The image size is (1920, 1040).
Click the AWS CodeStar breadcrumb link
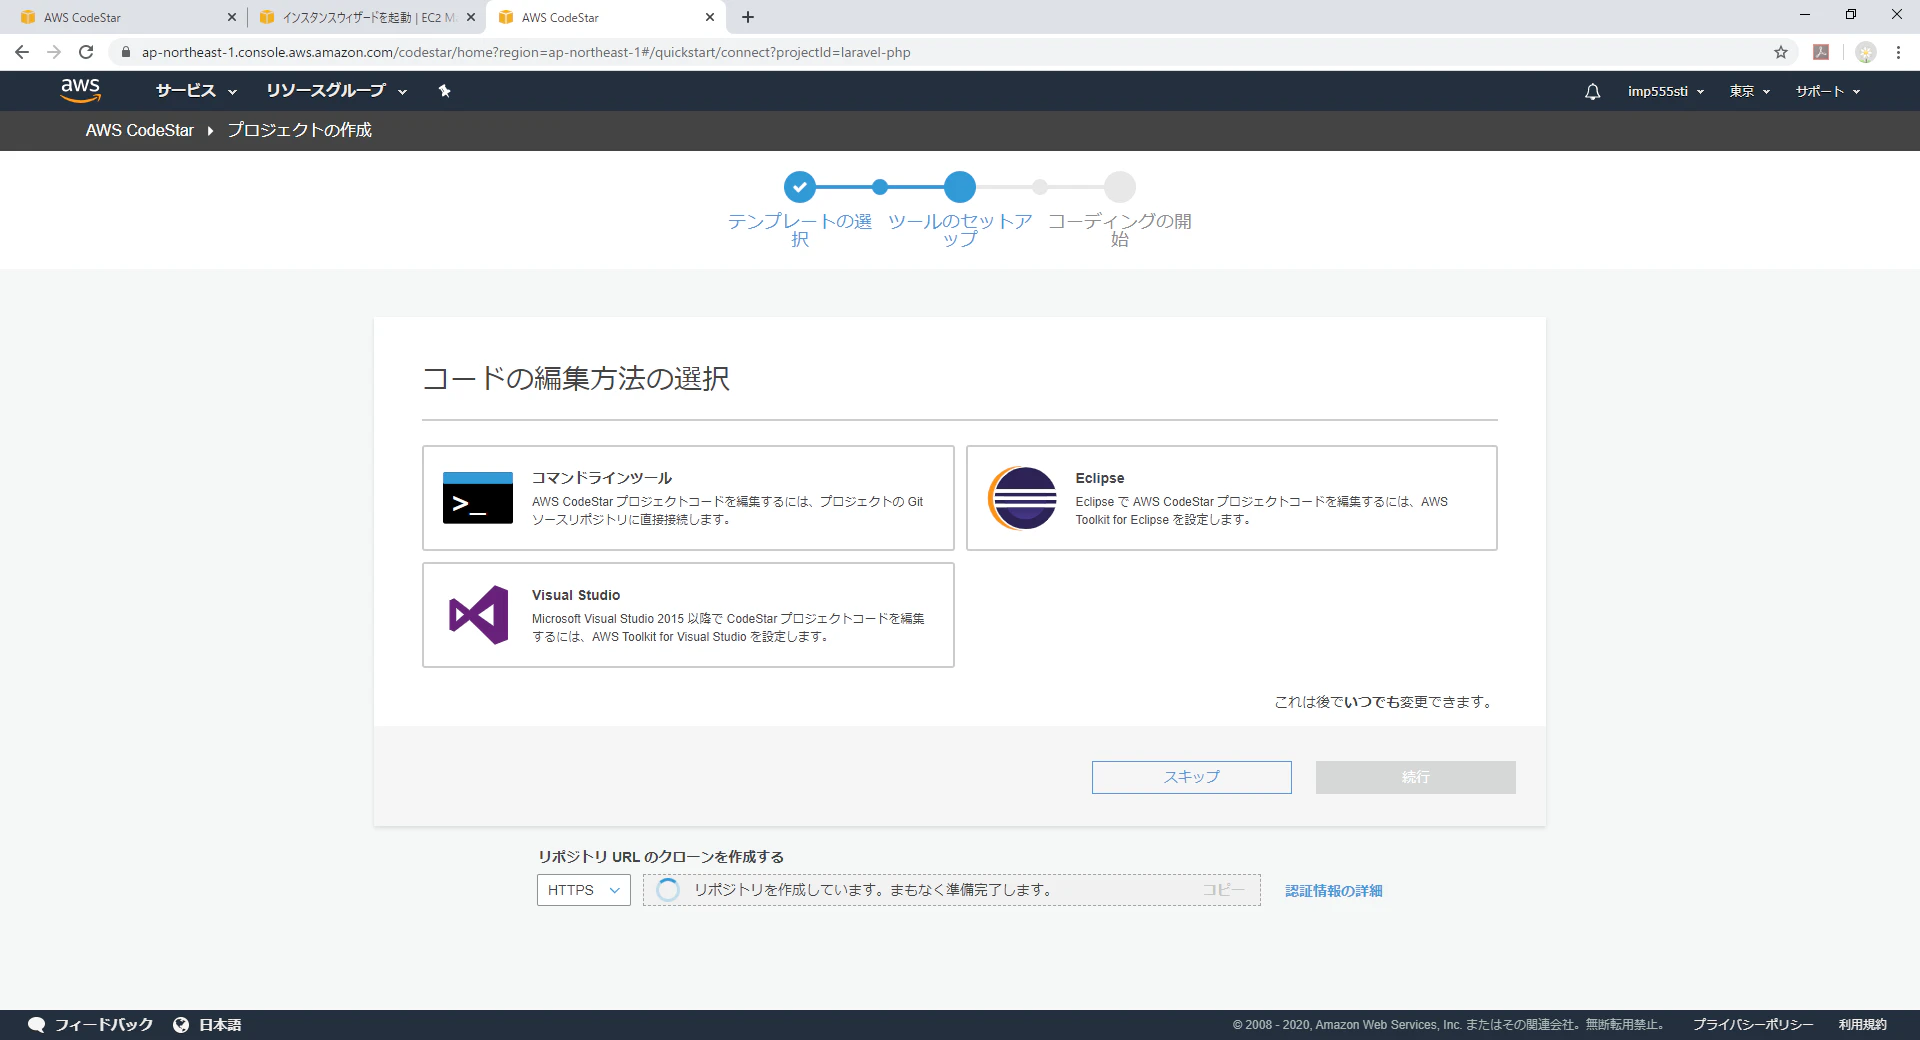tap(140, 130)
